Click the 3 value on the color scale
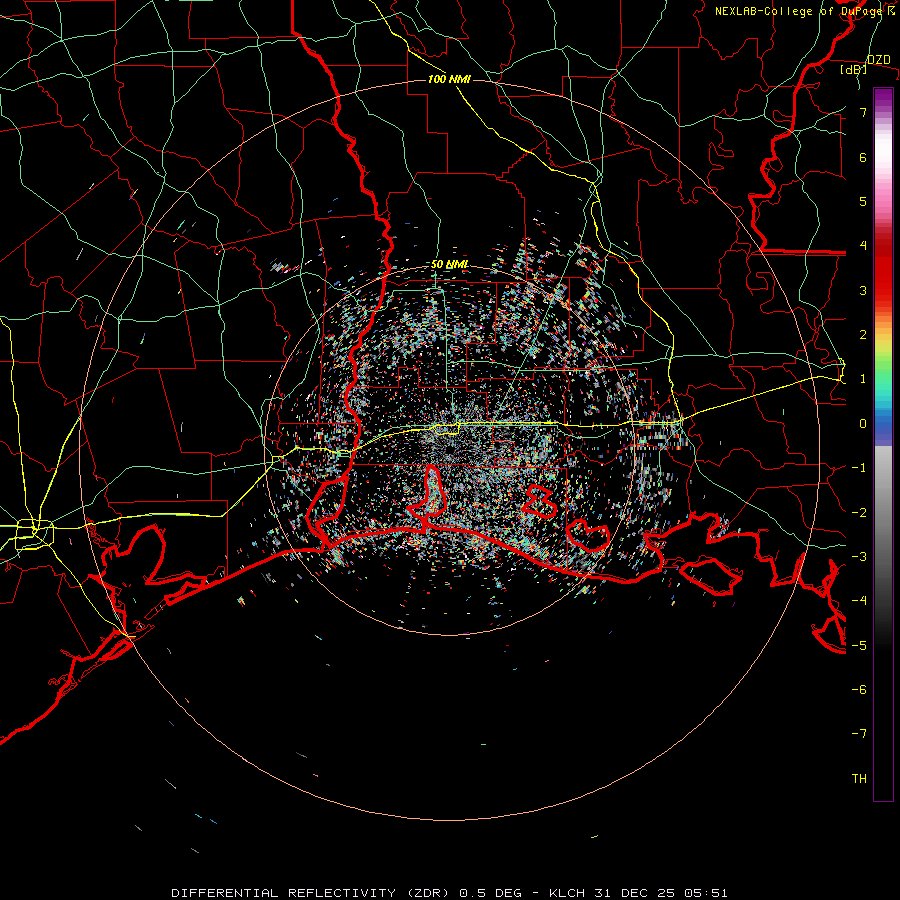900x900 pixels. coord(863,290)
